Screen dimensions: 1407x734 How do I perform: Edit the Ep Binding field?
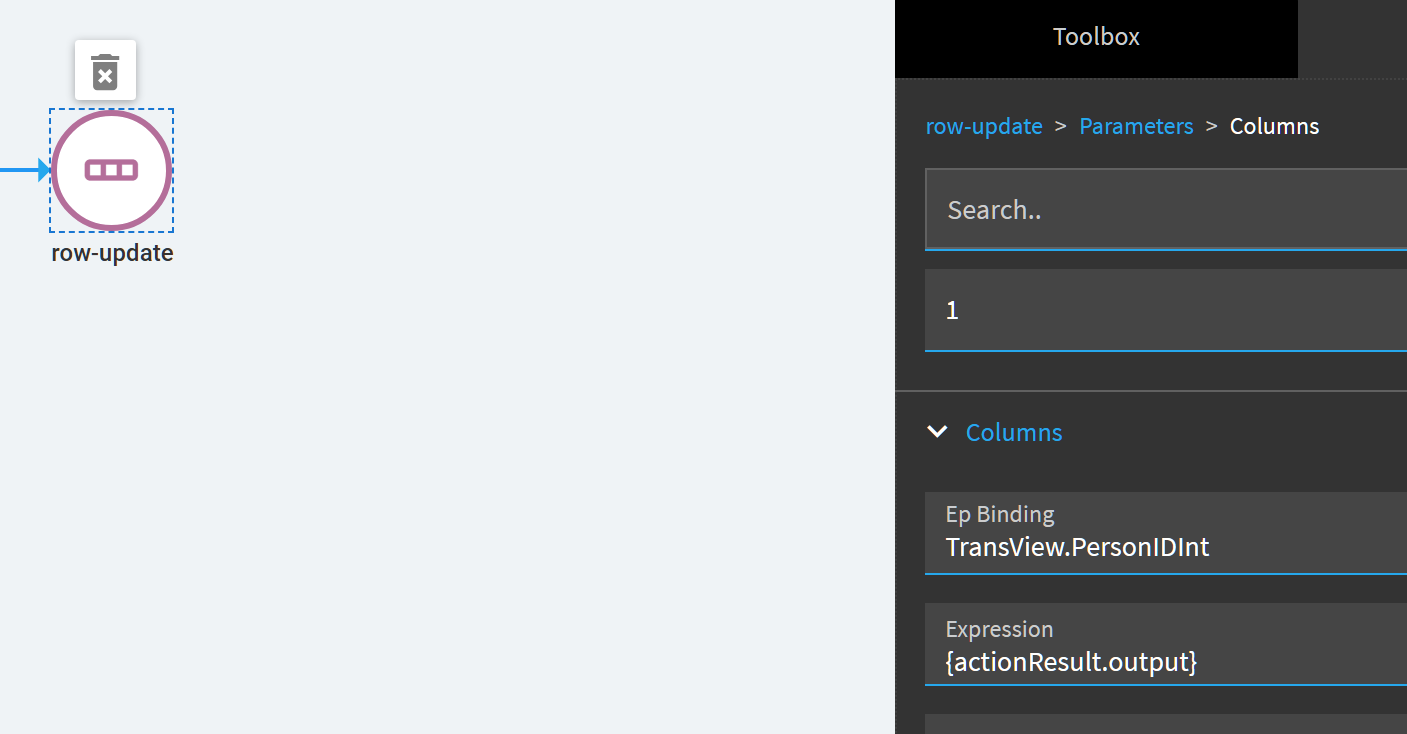(1166, 533)
